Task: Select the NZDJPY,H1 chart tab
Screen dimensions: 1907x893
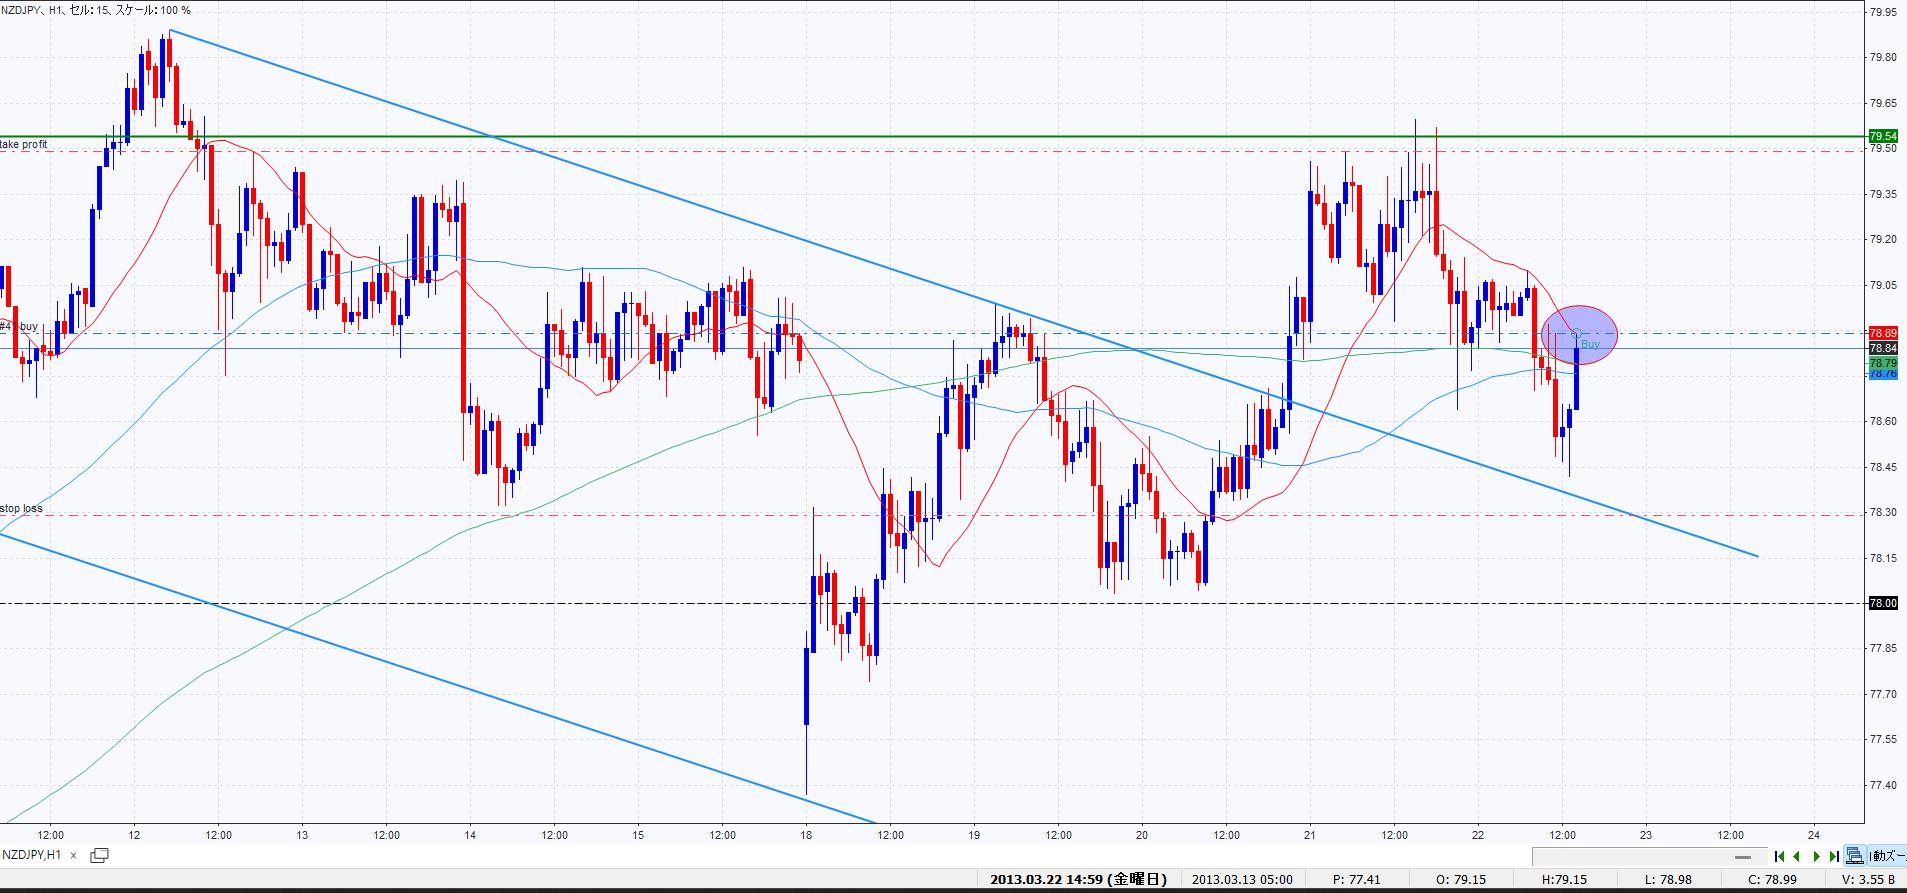Action: point(32,855)
